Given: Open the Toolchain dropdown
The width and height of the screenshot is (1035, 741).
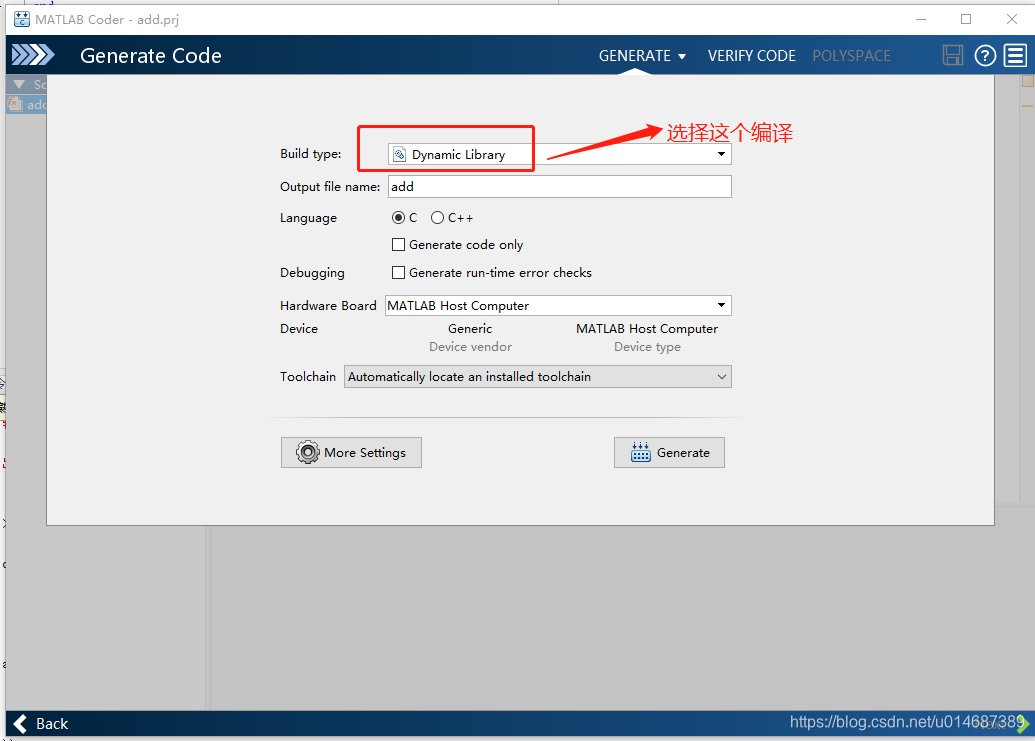Looking at the screenshot, I should [x=721, y=377].
